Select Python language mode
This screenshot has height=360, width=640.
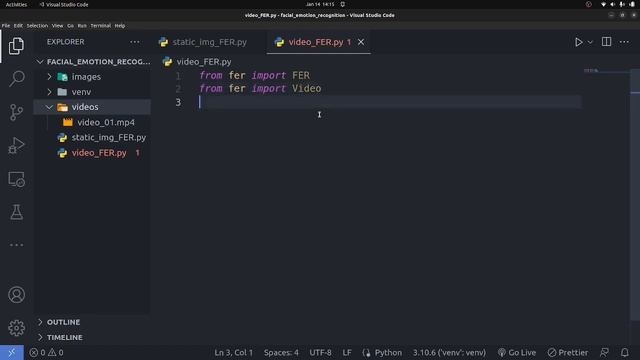(388, 352)
